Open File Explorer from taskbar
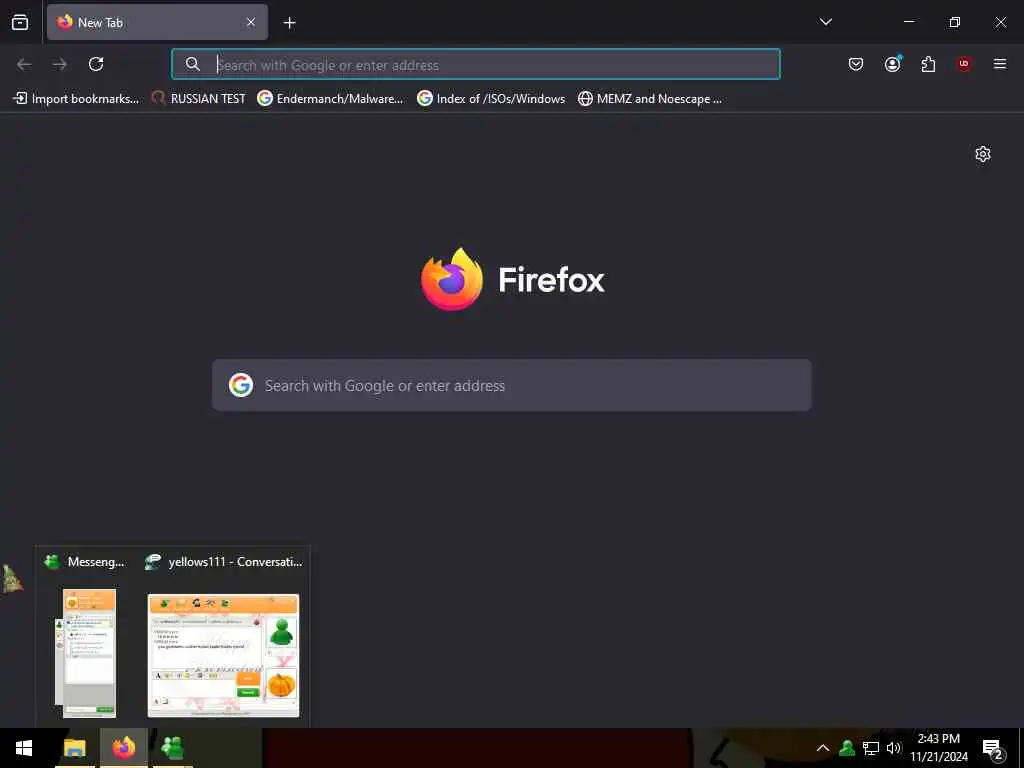1024x768 pixels. pyautogui.click(x=74, y=748)
